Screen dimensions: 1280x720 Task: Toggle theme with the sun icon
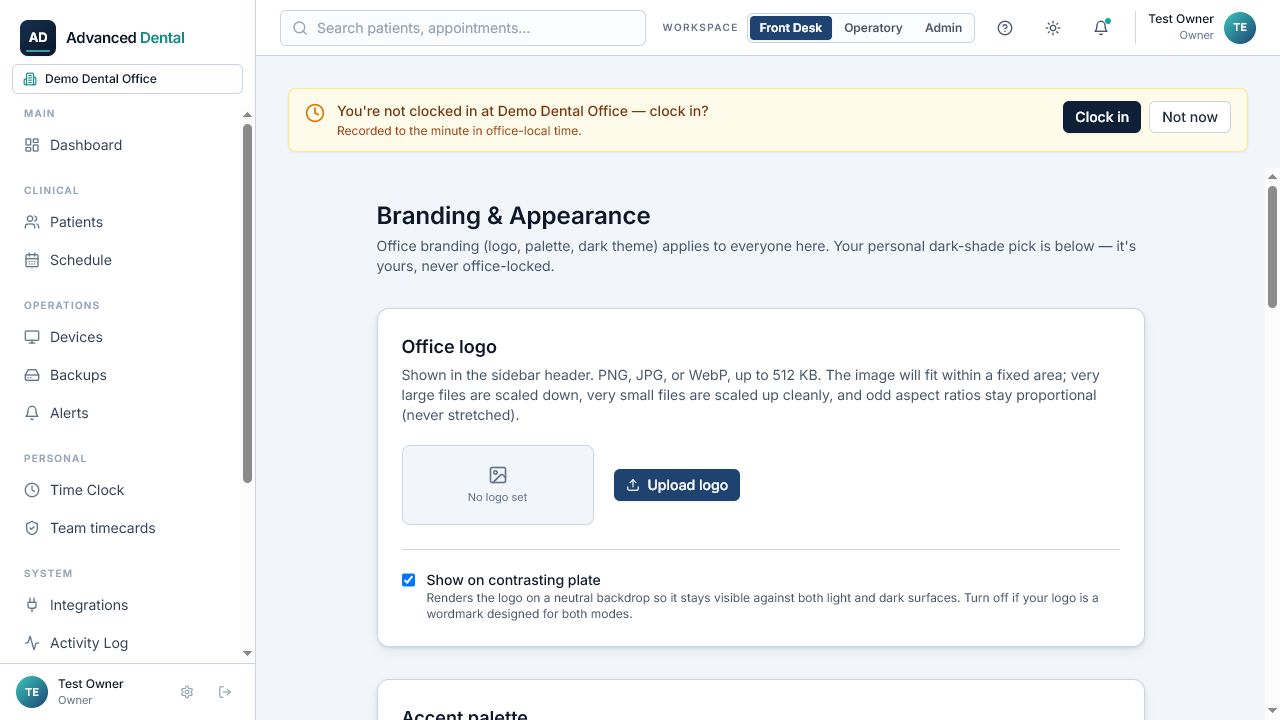1053,28
